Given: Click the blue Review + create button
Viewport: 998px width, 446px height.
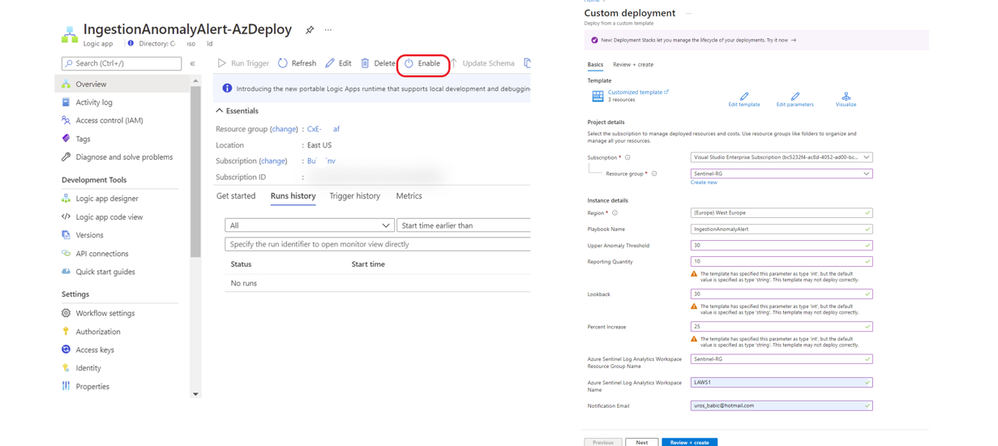Looking at the screenshot, I should 690,442.
